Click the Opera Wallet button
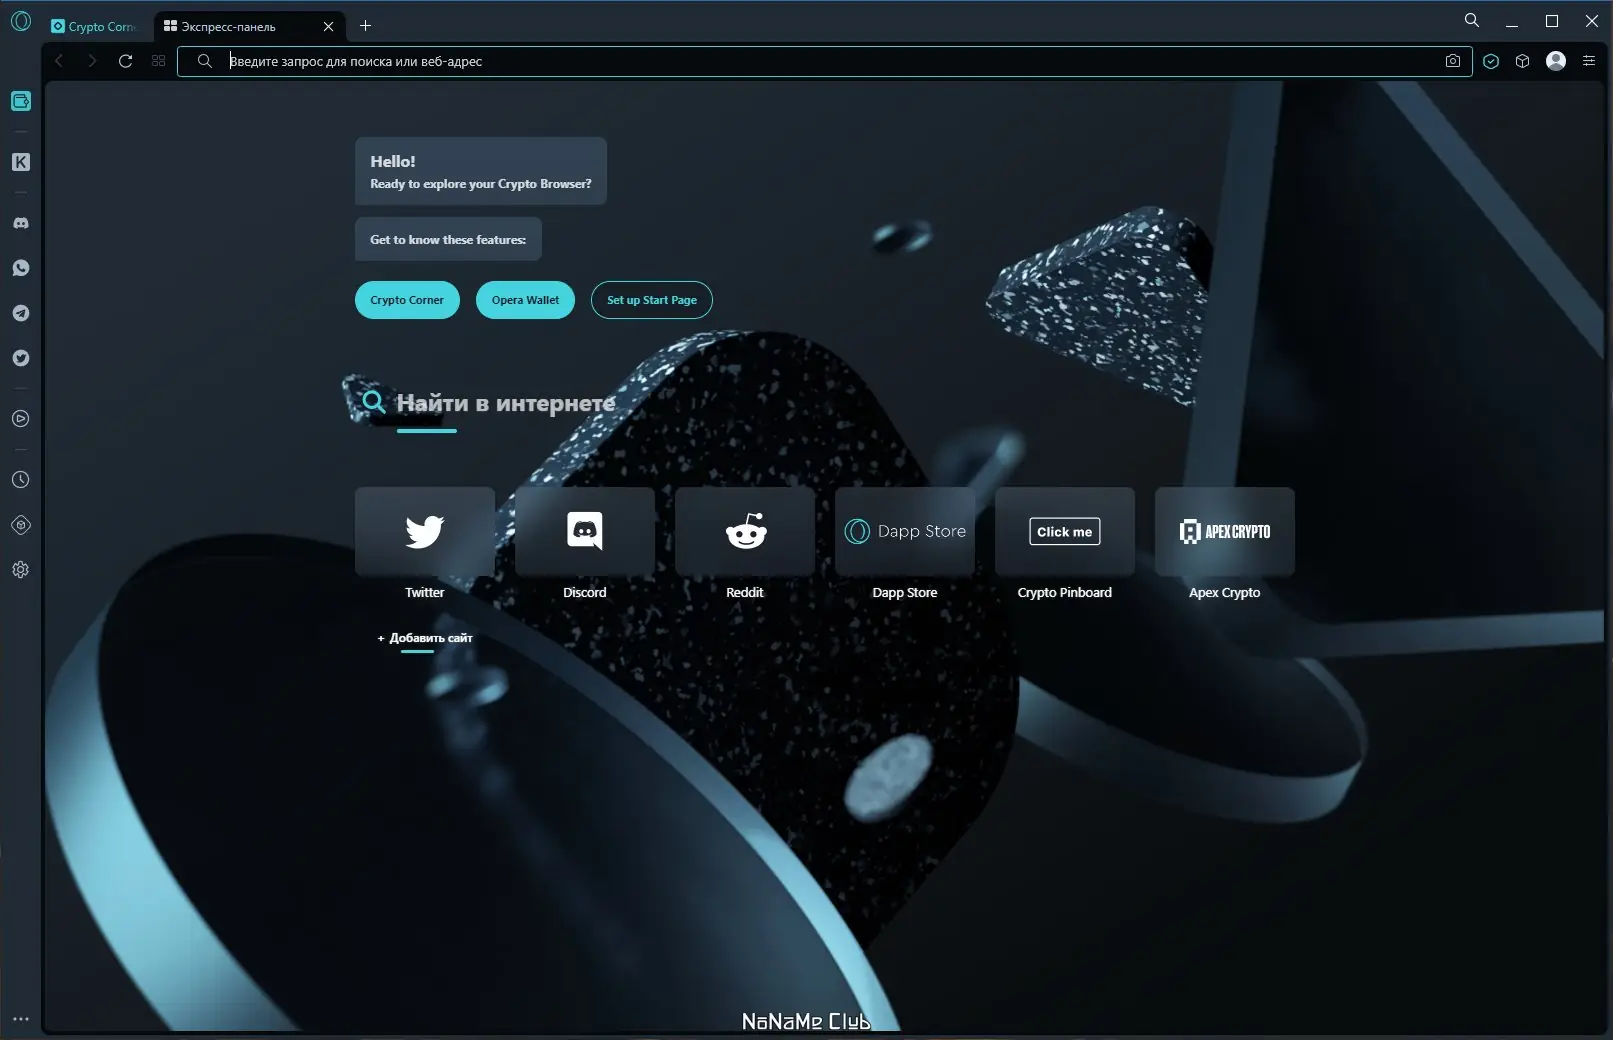 [x=525, y=300]
